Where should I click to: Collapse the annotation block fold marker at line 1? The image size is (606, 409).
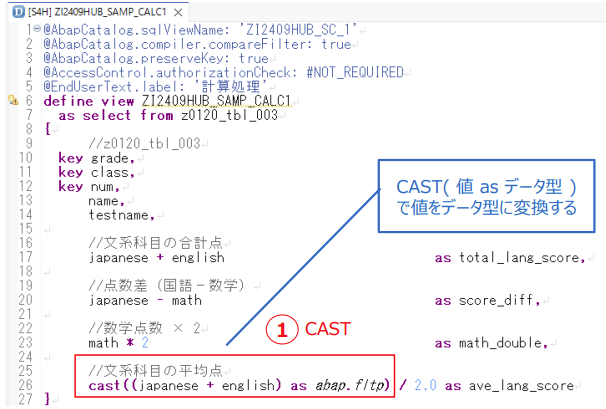pyautogui.click(x=37, y=28)
